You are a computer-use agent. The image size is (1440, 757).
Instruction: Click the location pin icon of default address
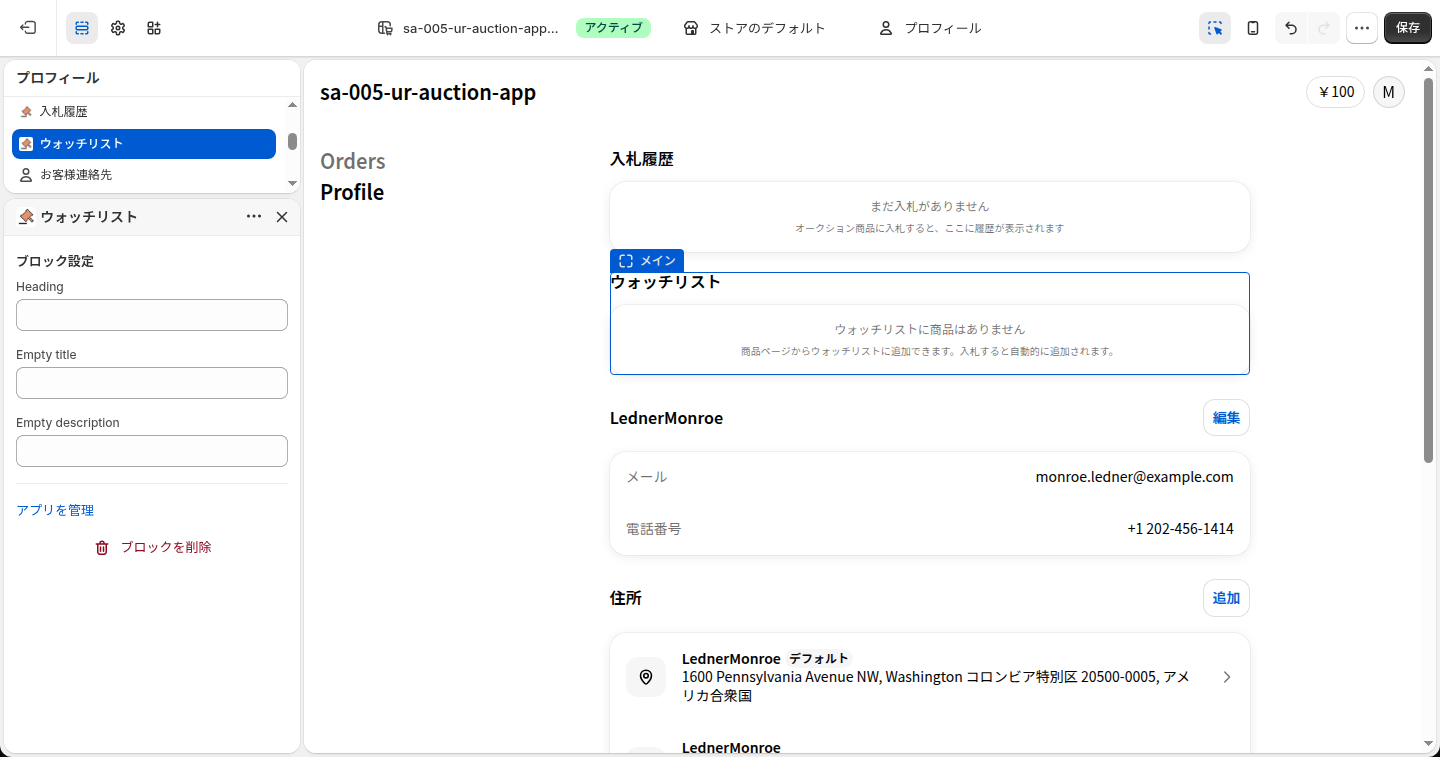(646, 677)
